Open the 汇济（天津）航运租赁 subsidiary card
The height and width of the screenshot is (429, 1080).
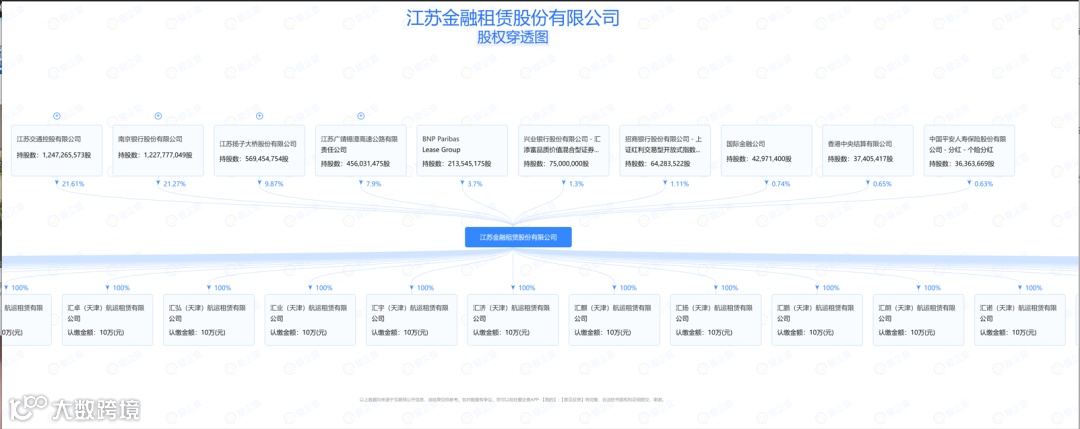(x=512, y=320)
